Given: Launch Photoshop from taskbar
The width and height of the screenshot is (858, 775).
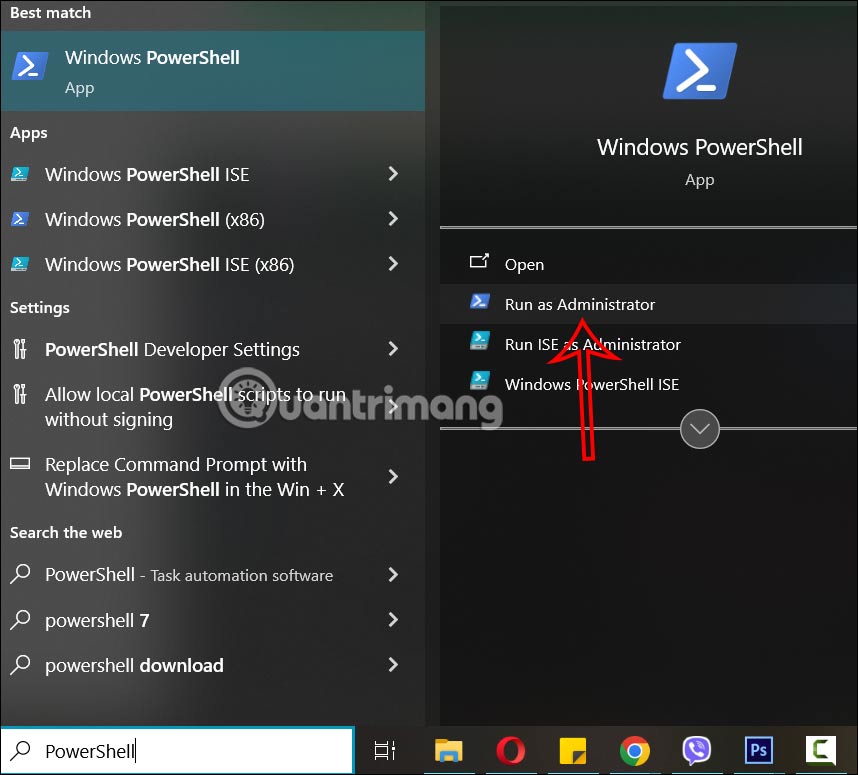Looking at the screenshot, I should tap(759, 750).
